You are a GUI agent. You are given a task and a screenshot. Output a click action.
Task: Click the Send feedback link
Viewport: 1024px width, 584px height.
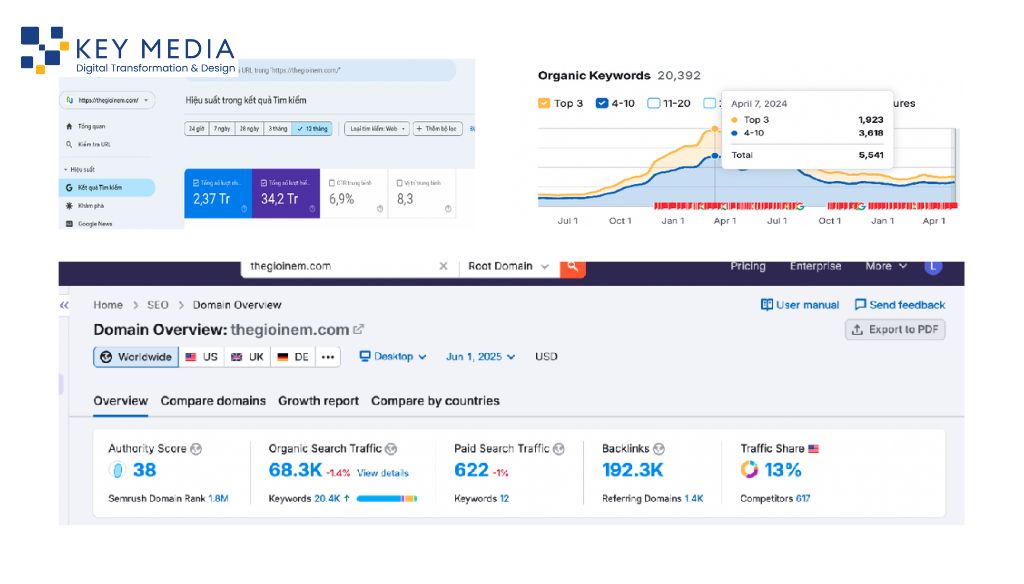900,305
